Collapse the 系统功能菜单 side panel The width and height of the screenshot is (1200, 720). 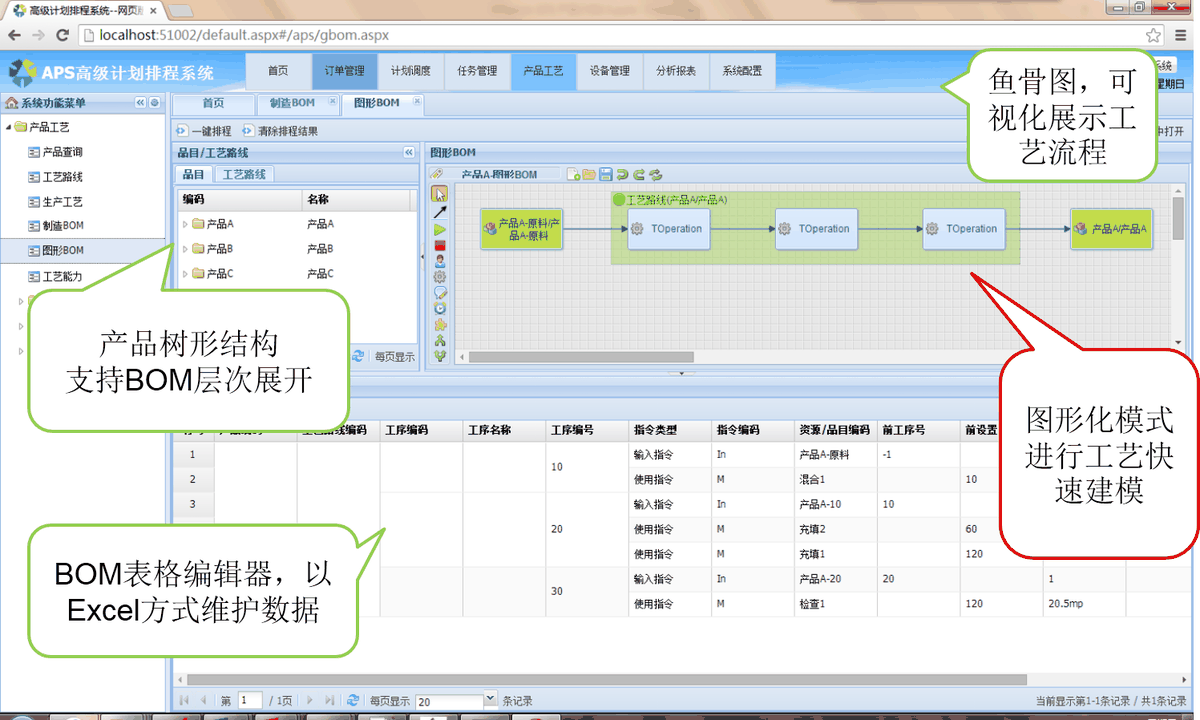[140, 103]
